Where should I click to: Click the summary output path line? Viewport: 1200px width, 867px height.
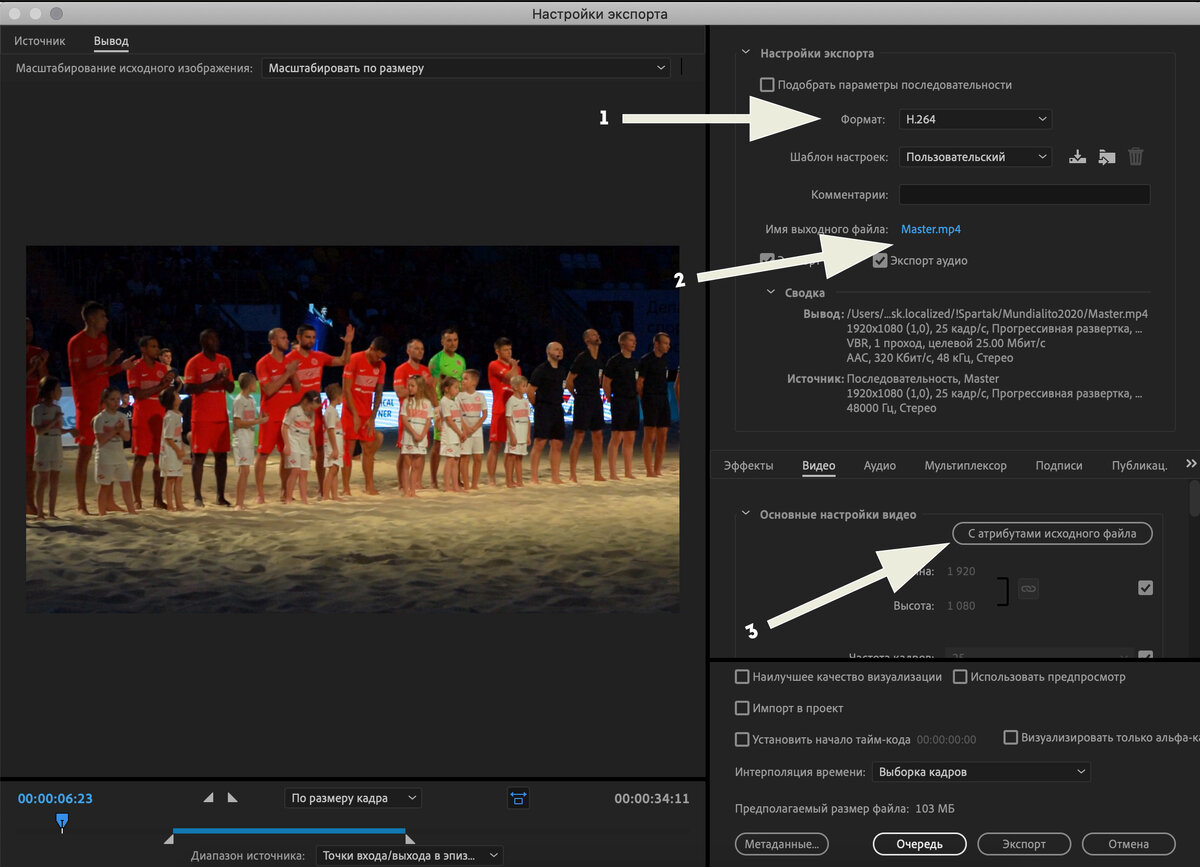(x=997, y=313)
